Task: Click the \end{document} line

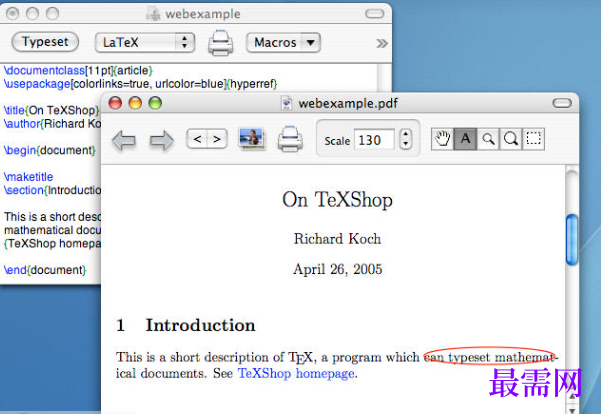Action: coord(45,270)
